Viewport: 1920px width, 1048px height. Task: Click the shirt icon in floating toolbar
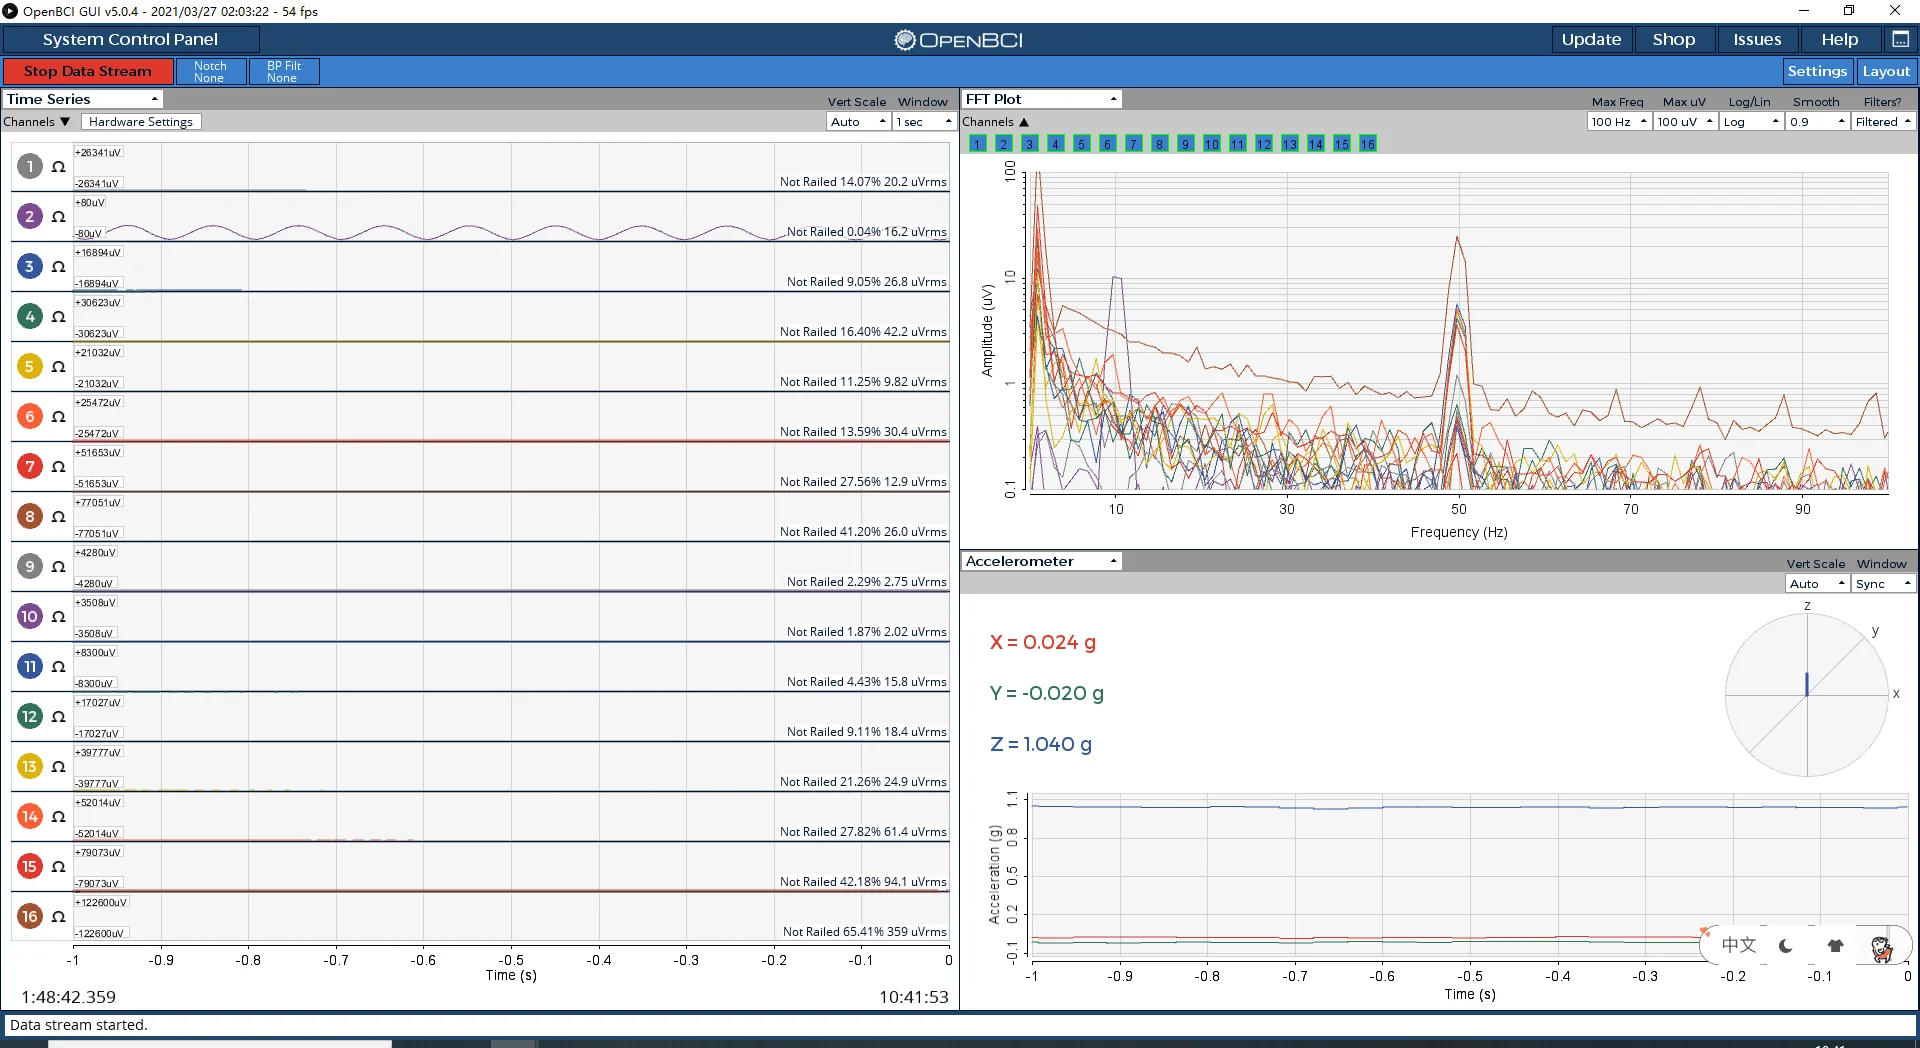(x=1835, y=945)
